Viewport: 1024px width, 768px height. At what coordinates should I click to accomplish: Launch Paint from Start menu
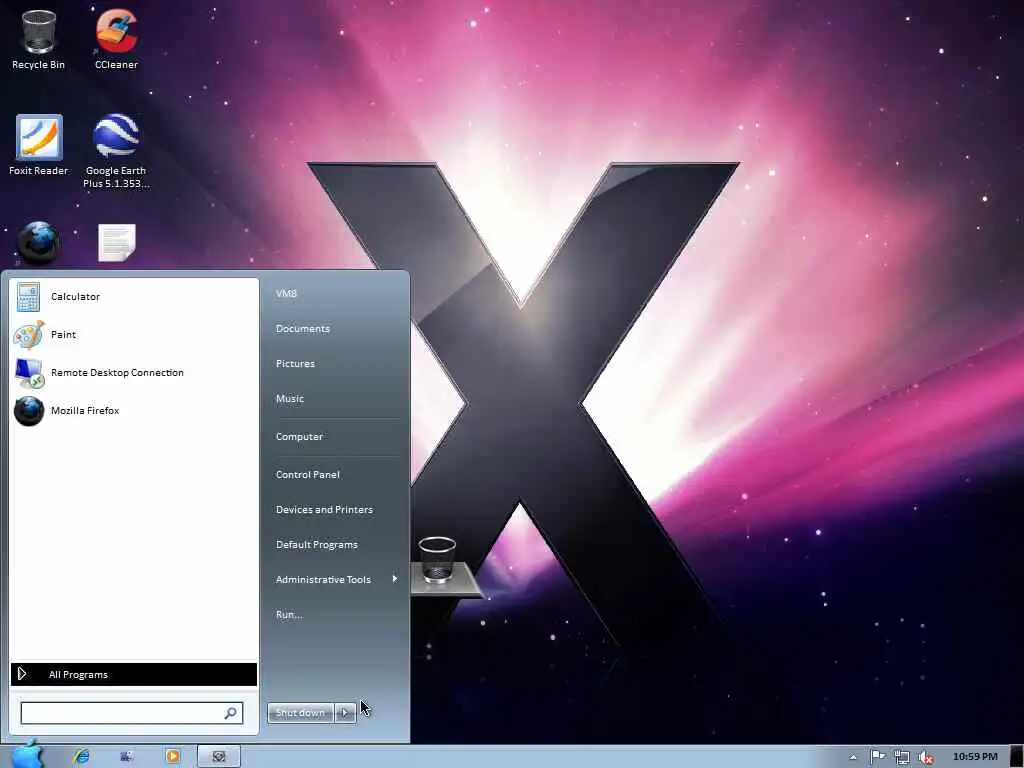tap(134, 334)
